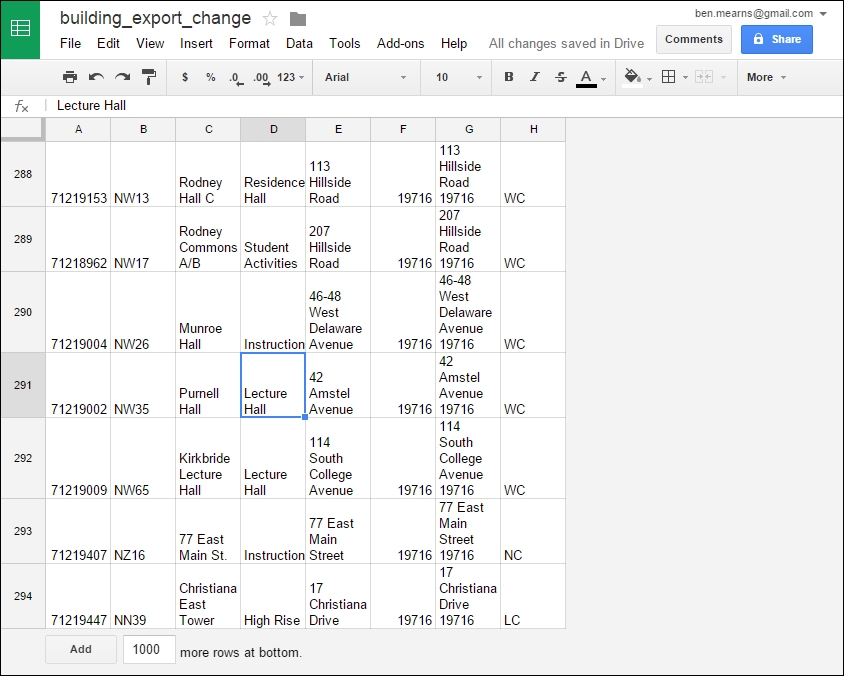Open the text color picker
This screenshot has width=844, height=676.
[x=589, y=76]
